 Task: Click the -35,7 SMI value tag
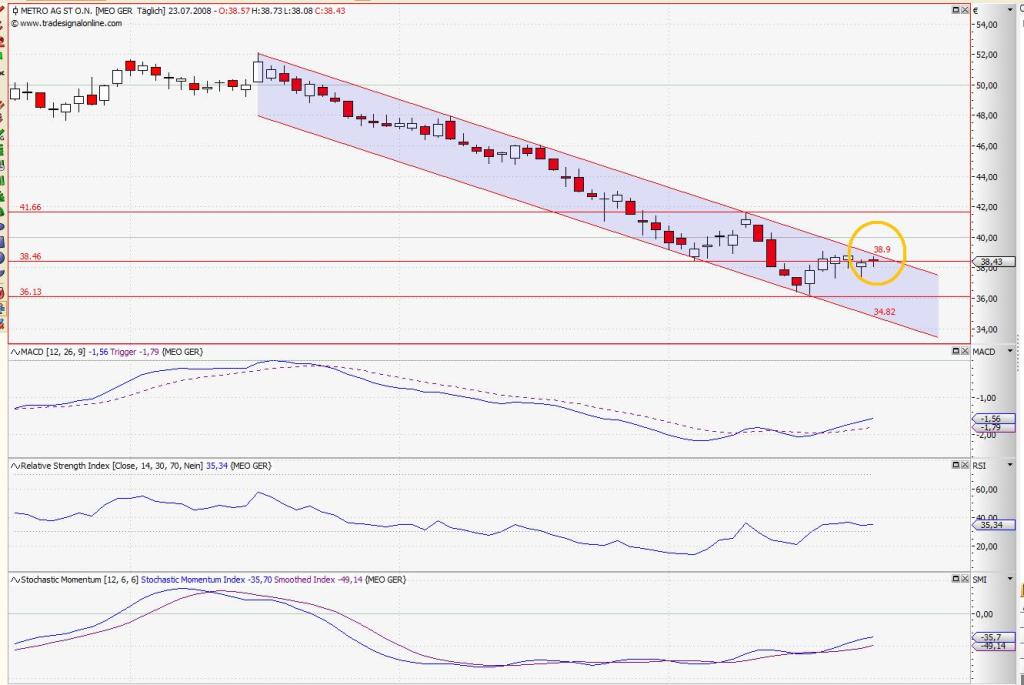coord(993,637)
